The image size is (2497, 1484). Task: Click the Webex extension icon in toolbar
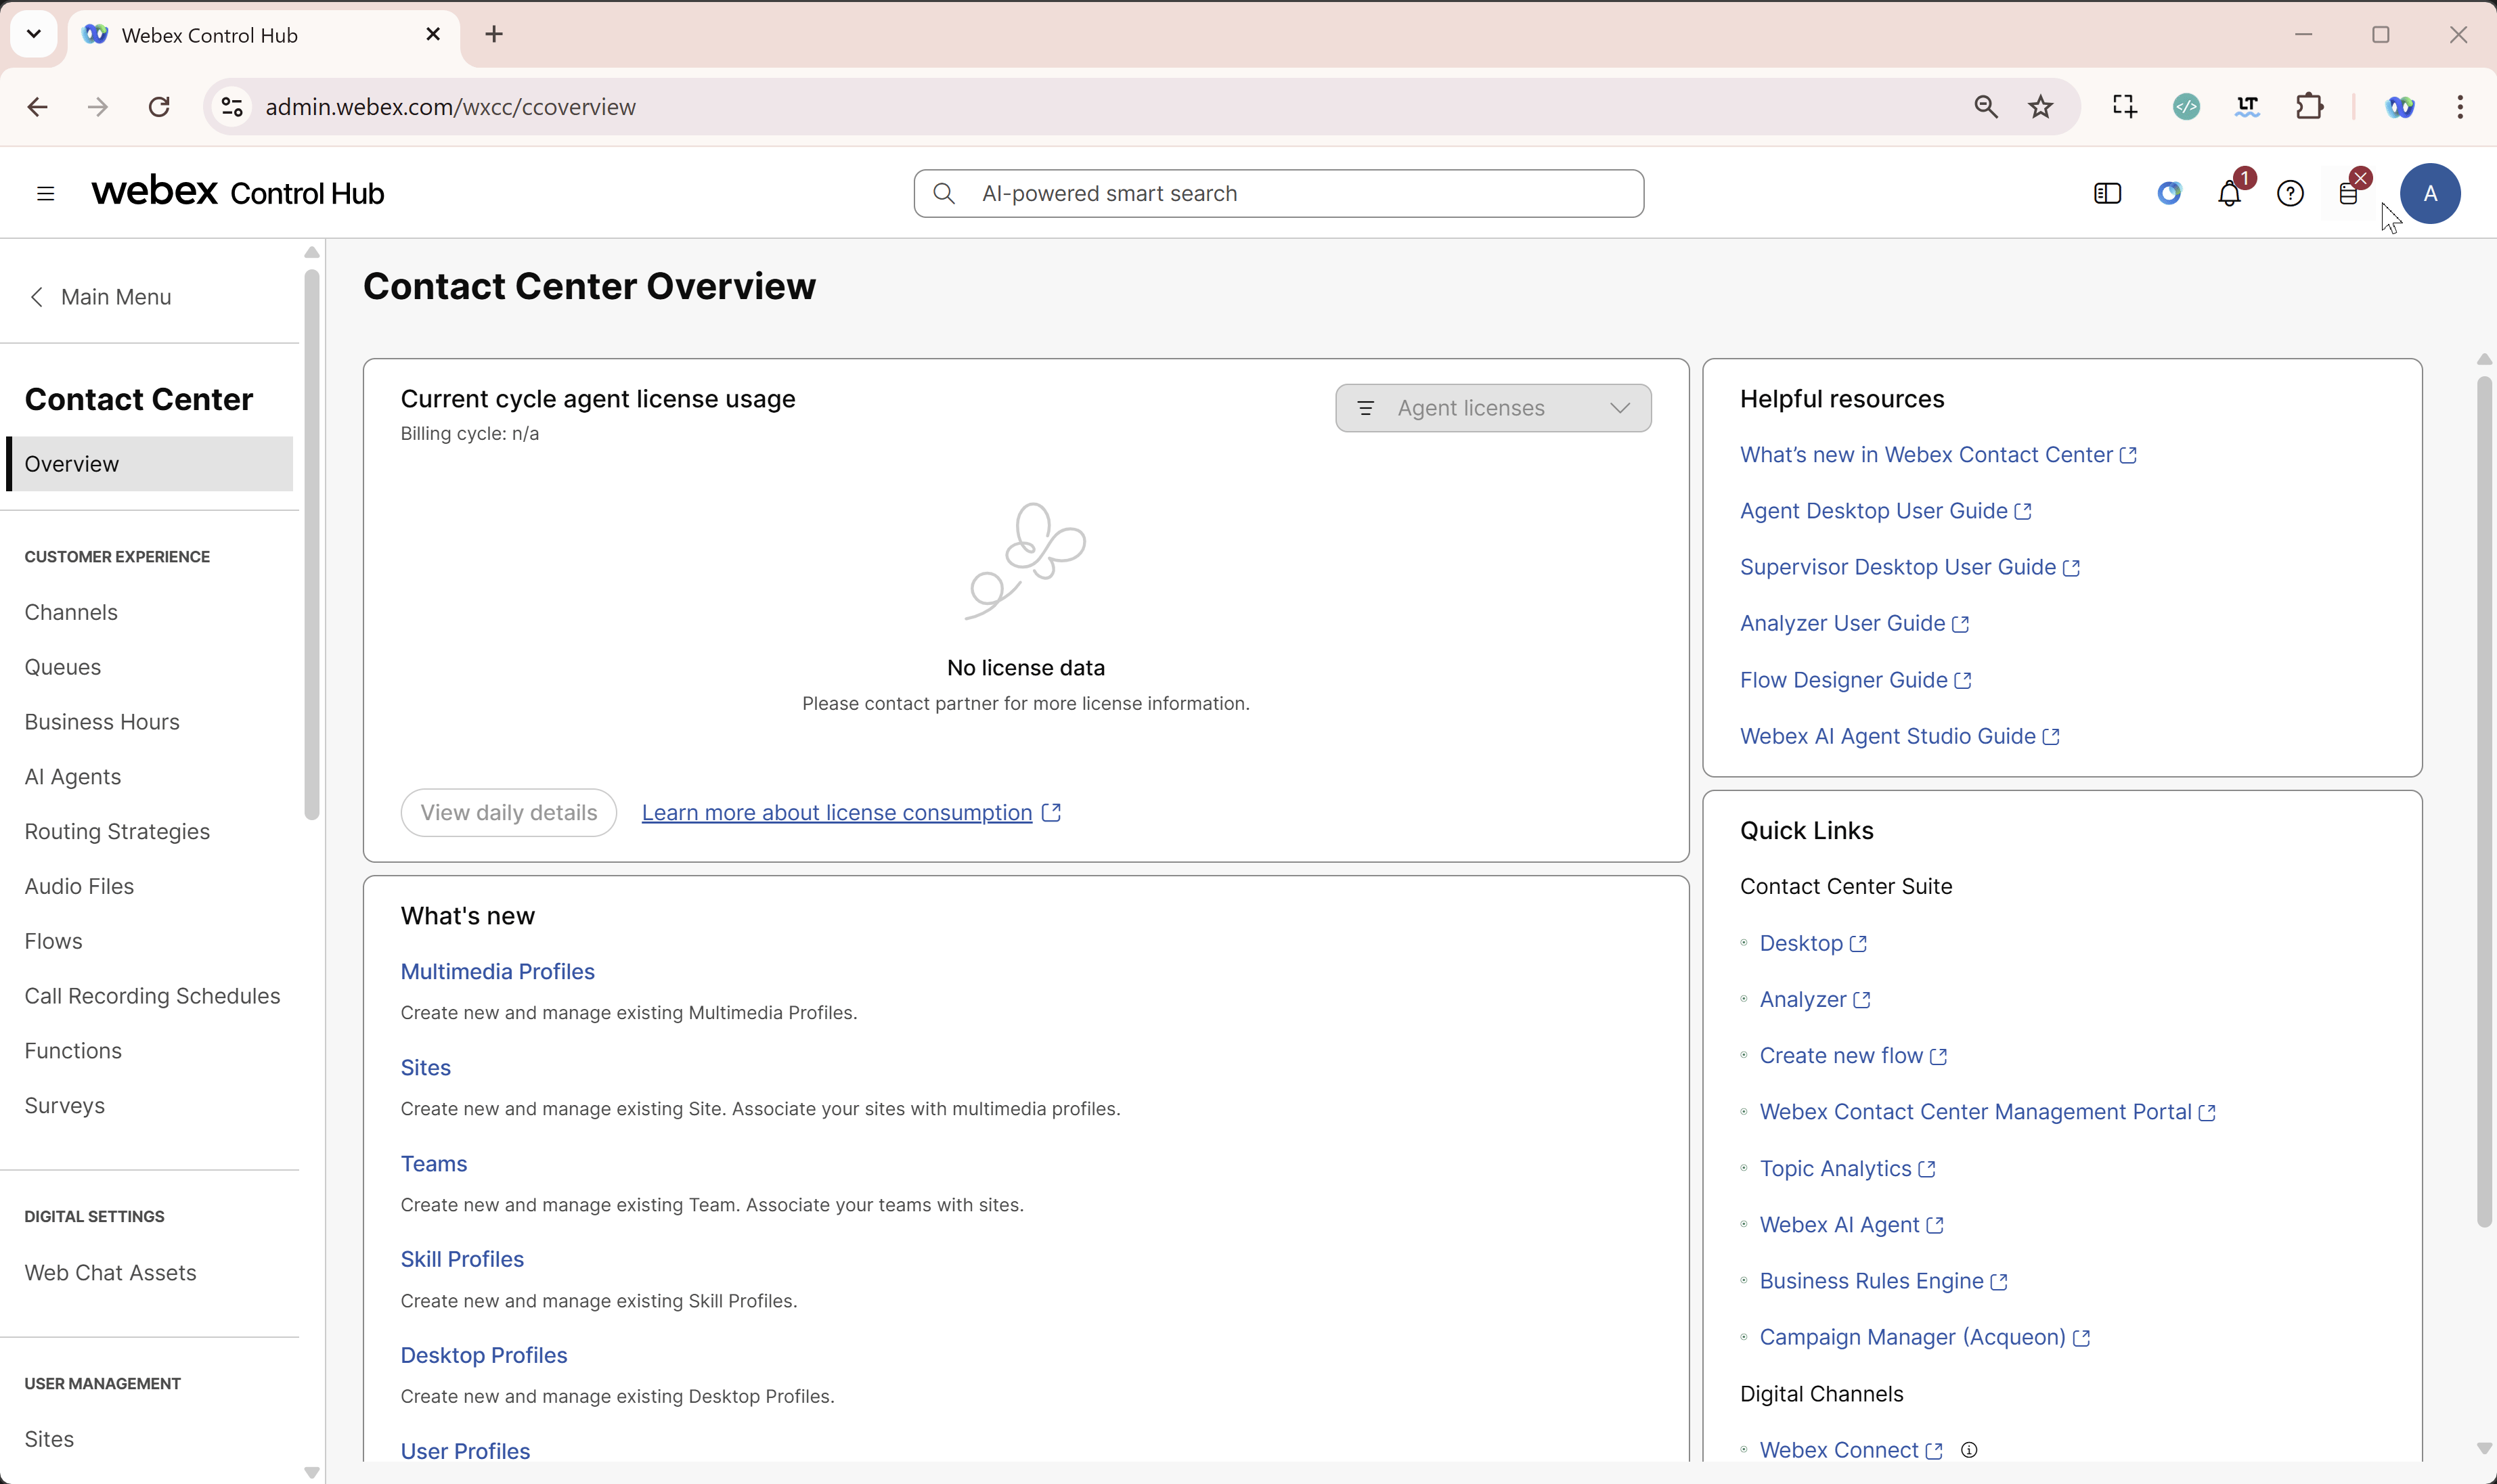[x=2400, y=106]
